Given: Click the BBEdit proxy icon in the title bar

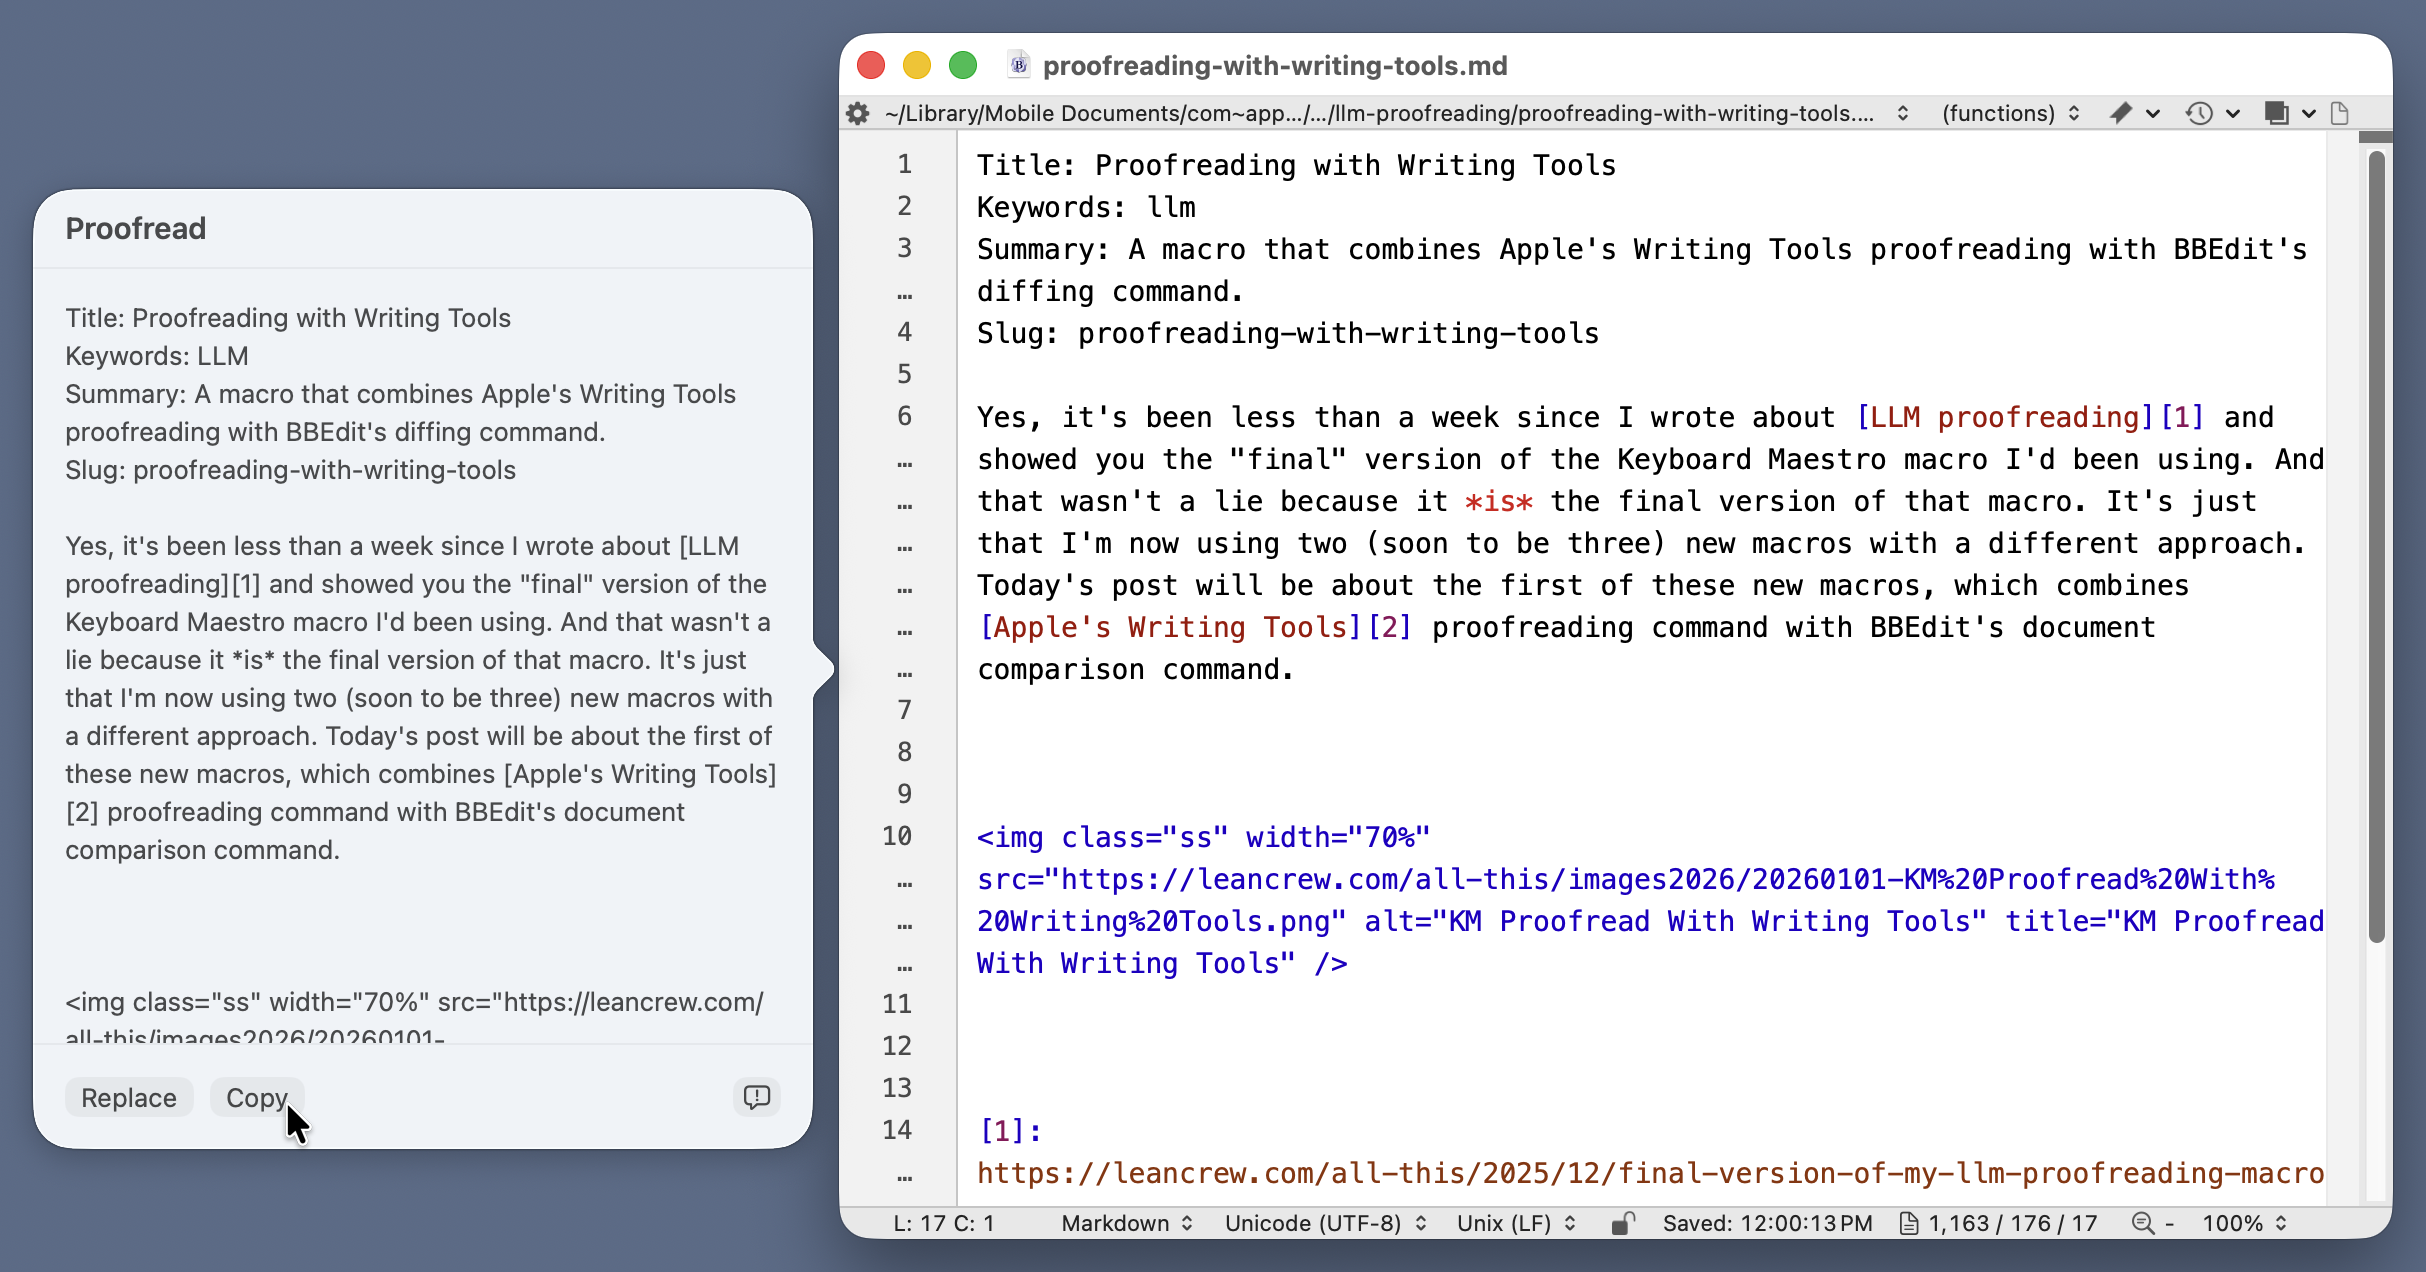Looking at the screenshot, I should pyautogui.click(x=1018, y=64).
